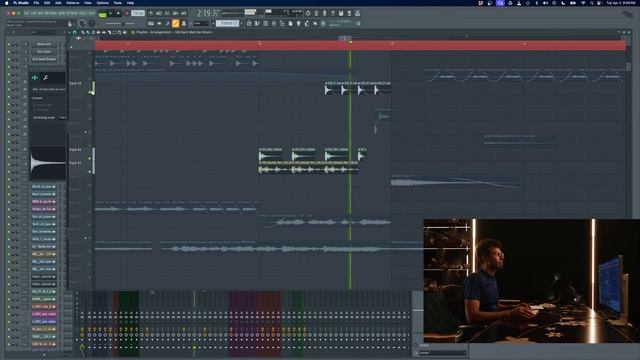Click the View Piano roll toolbar icon
The image size is (640, 360).
click(257, 24)
